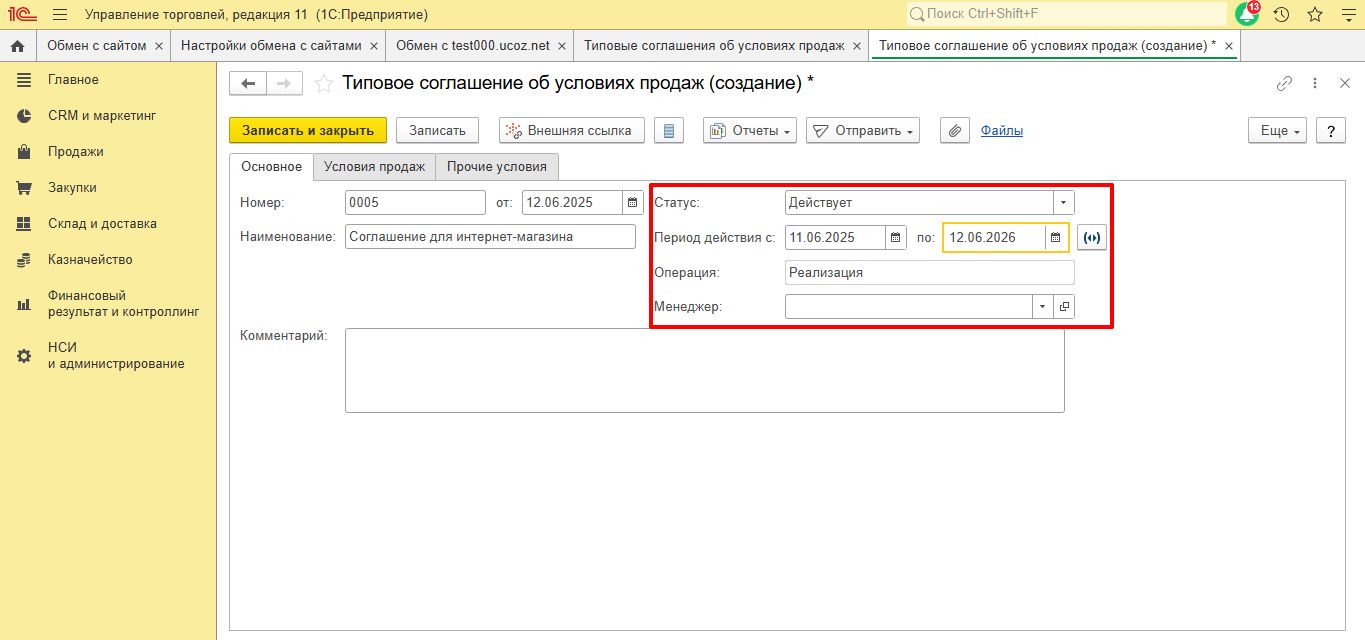
Task: Expand the Менеджер dropdown list
Action: [x=1042, y=306]
